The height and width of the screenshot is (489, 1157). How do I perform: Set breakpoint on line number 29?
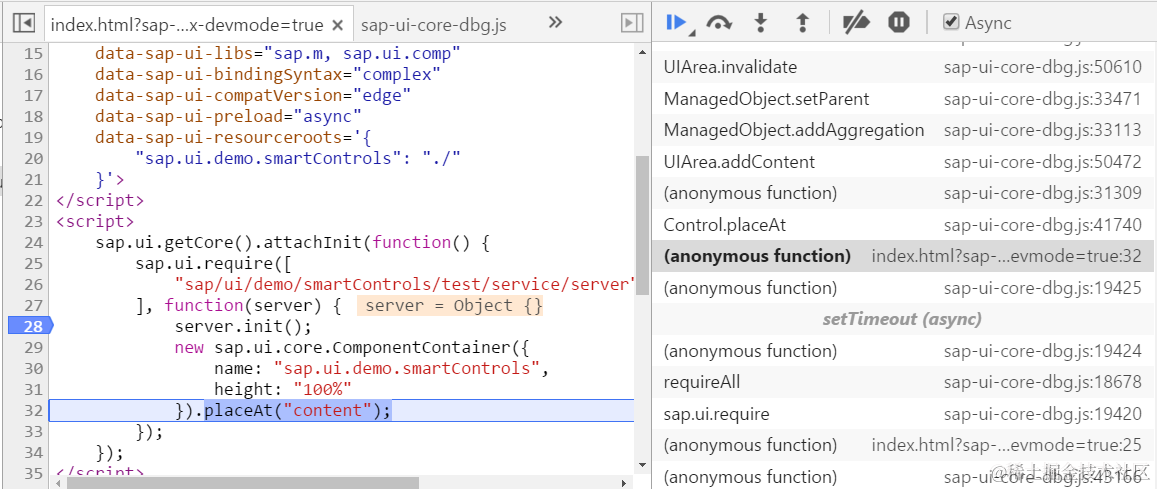point(34,347)
